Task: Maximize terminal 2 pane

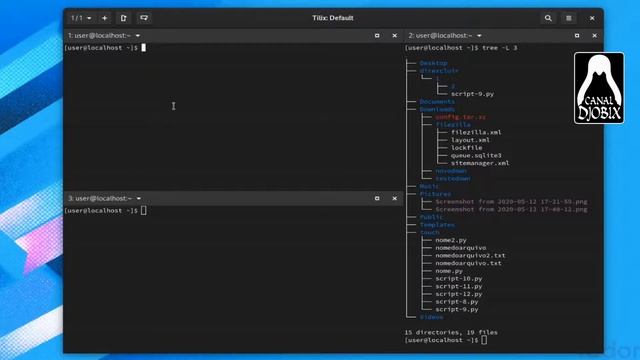Action: coord(577,36)
